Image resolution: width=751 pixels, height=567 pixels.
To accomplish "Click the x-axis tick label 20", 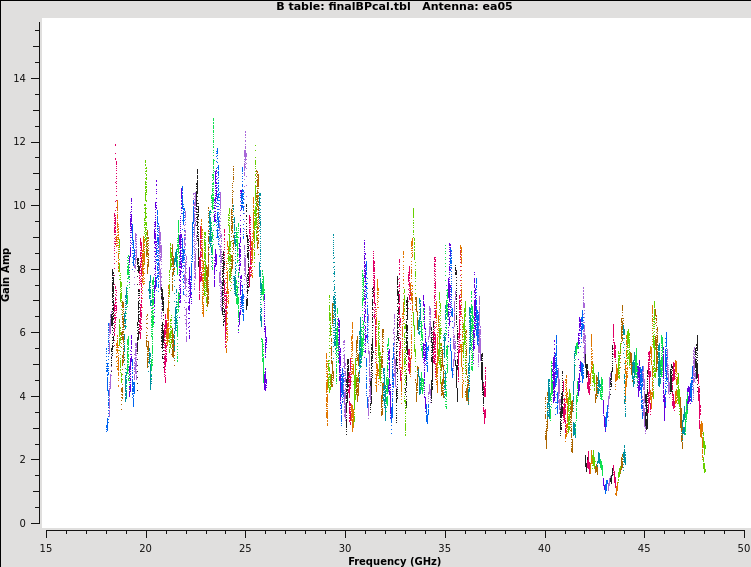I will click(145, 548).
